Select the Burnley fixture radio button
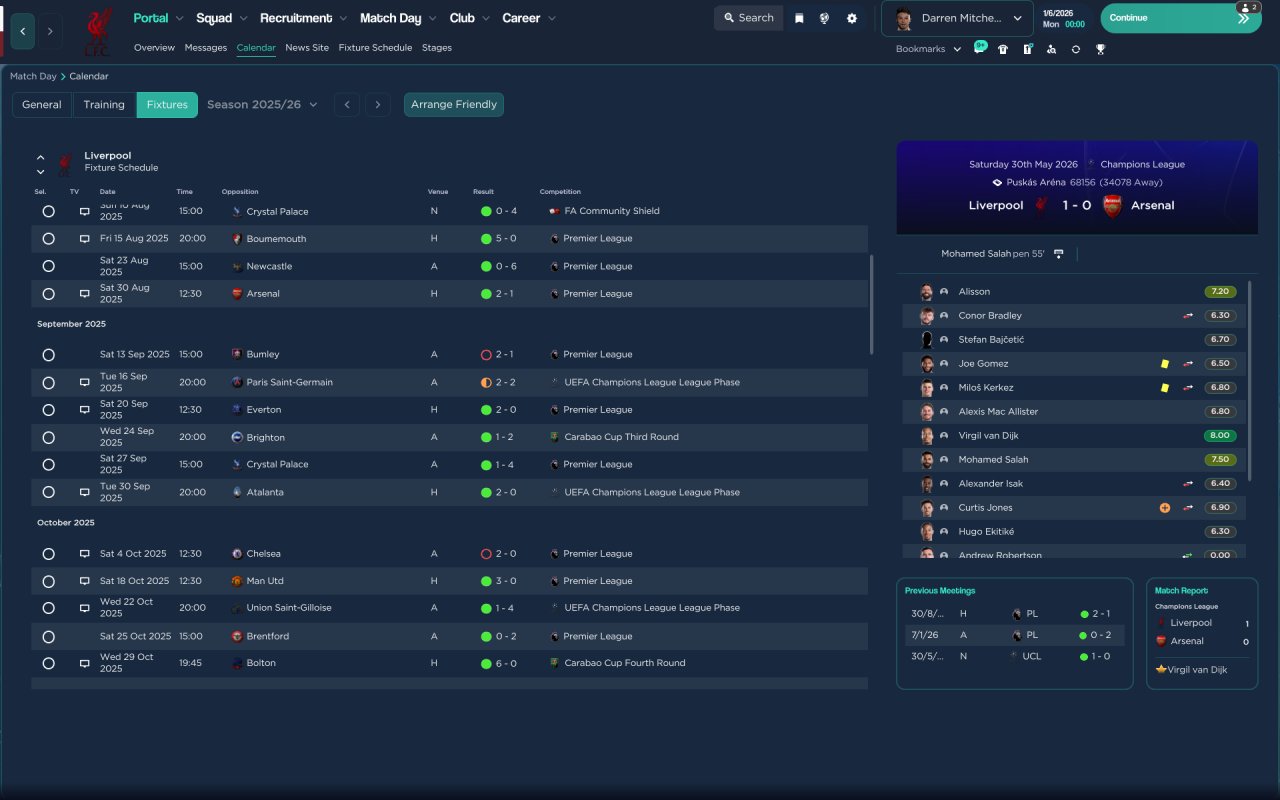The width and height of the screenshot is (1280, 800). pos(48,355)
